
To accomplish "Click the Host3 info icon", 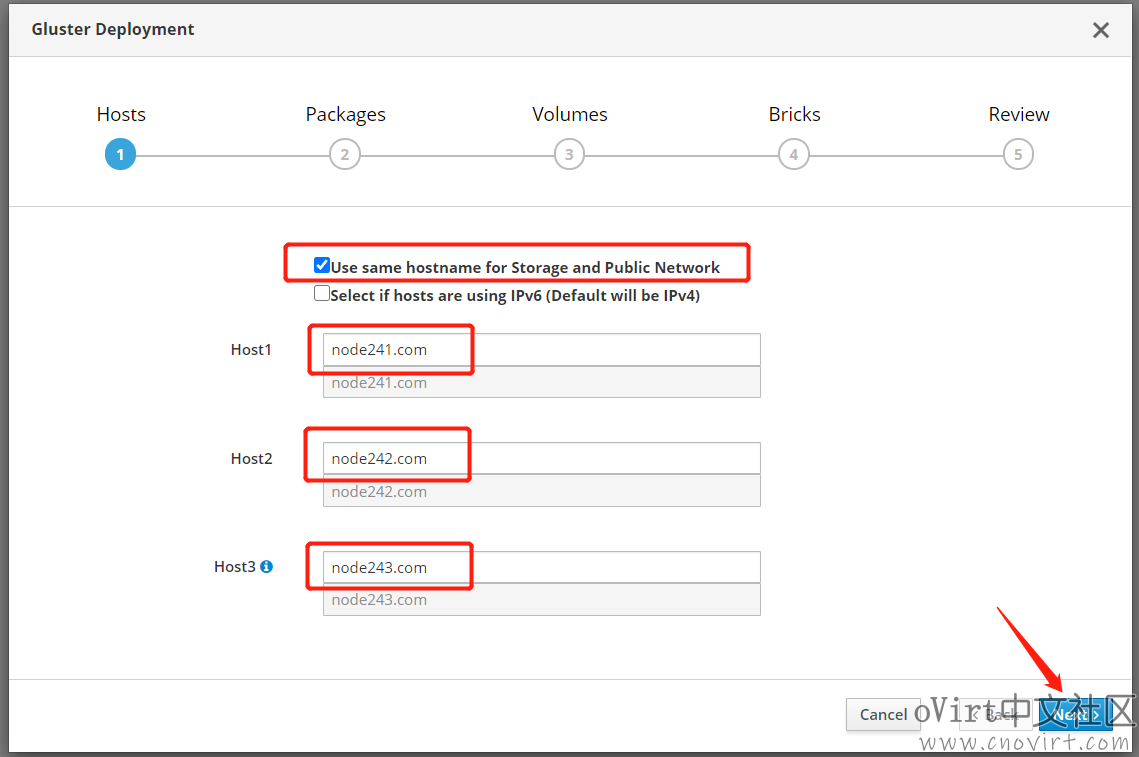I will [267, 567].
